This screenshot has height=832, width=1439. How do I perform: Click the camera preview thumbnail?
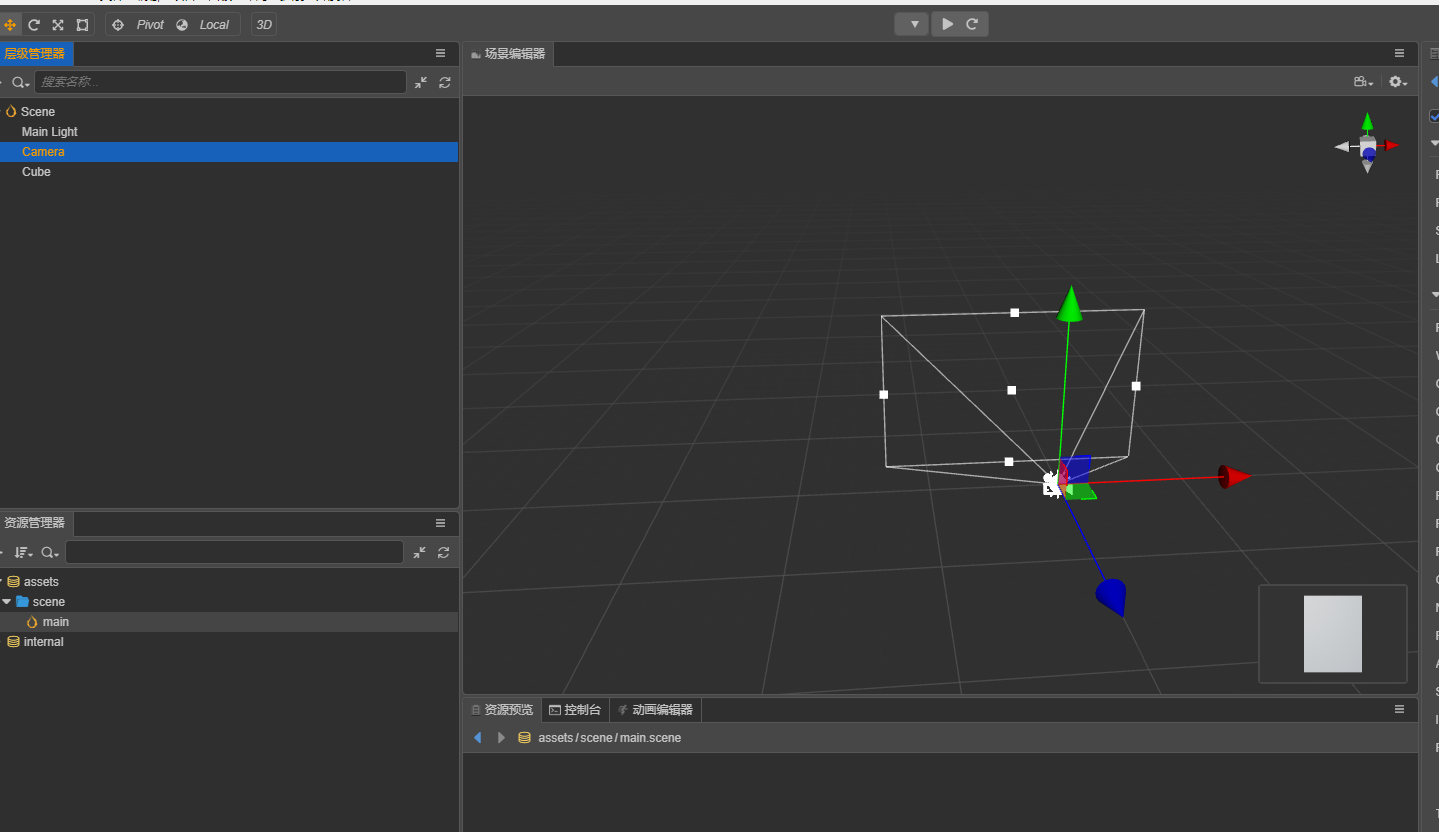tap(1333, 634)
